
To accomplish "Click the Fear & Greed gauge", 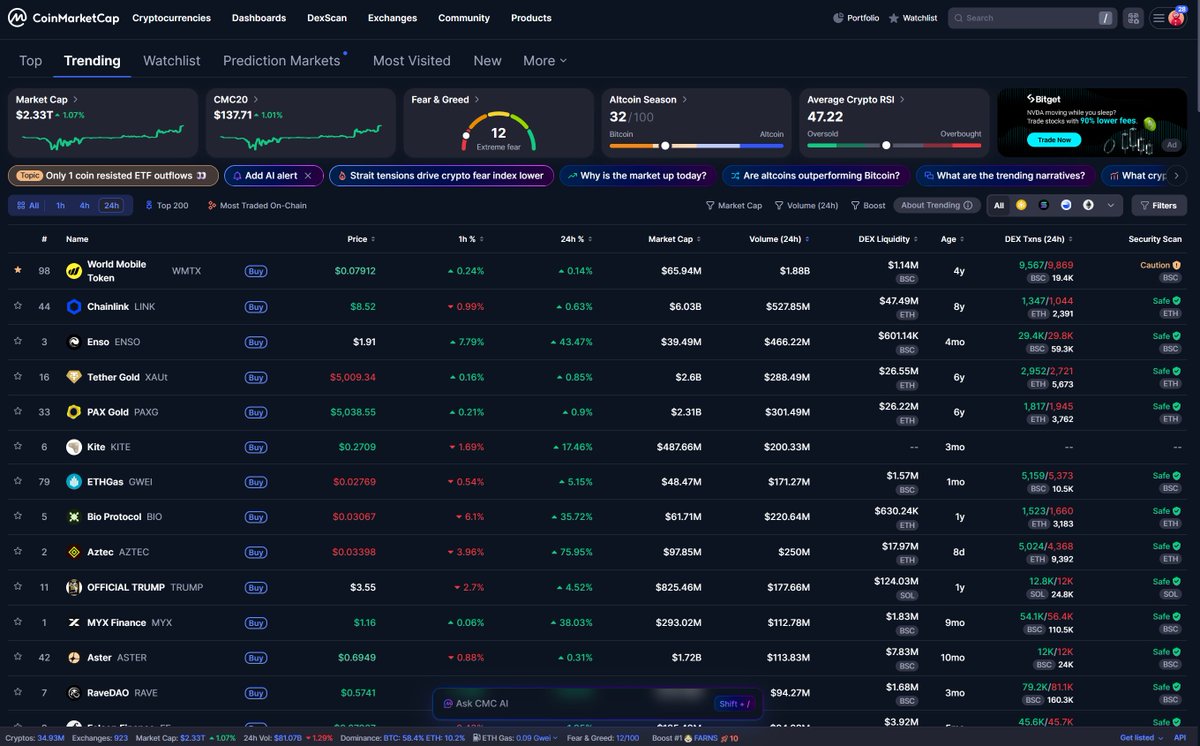I will (498, 132).
